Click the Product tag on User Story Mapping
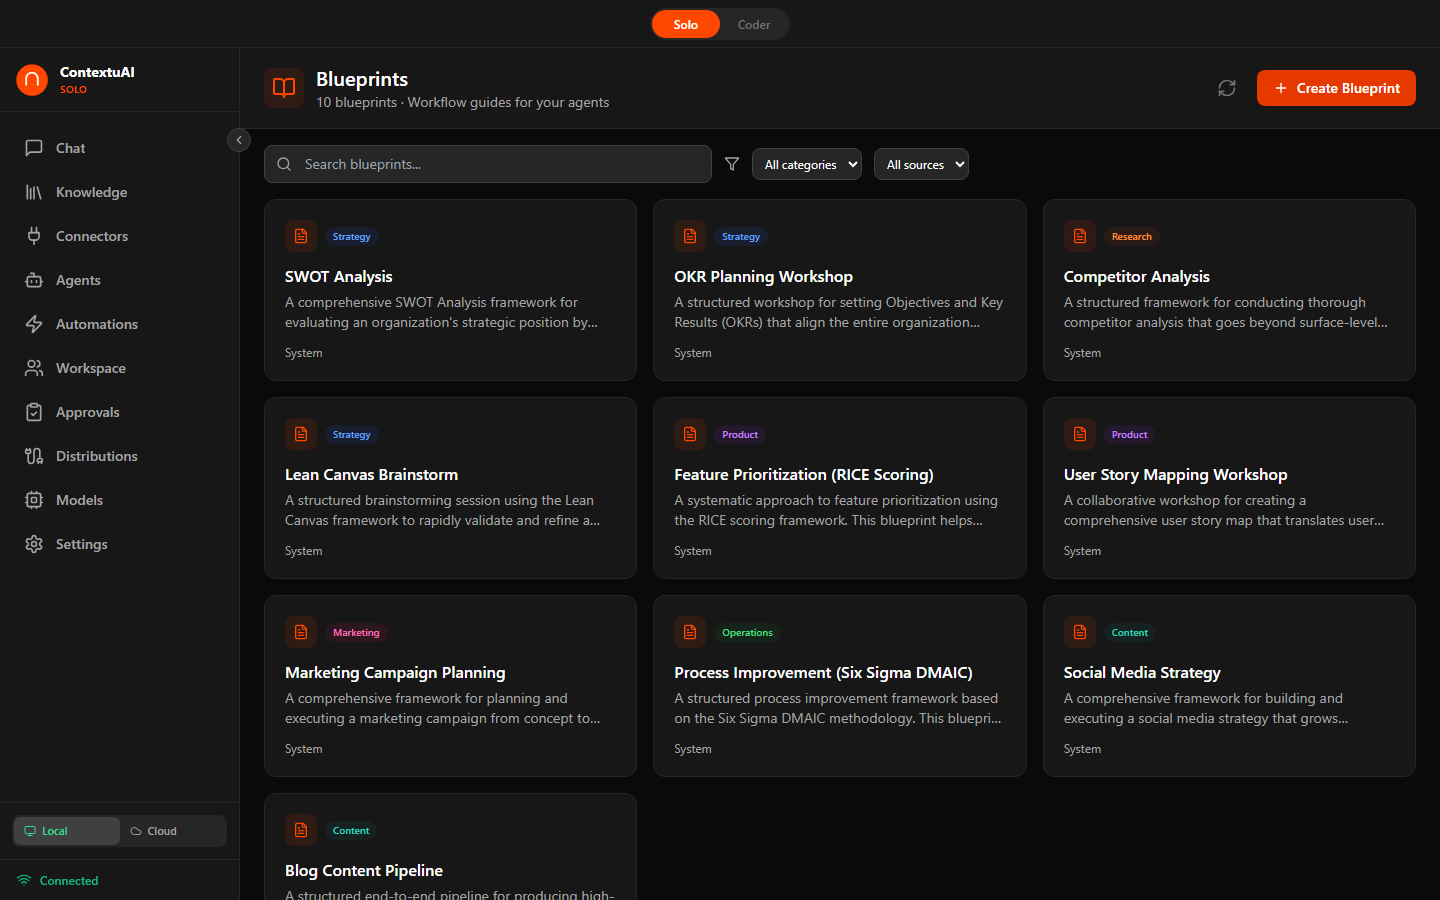1440x900 pixels. tap(1130, 435)
